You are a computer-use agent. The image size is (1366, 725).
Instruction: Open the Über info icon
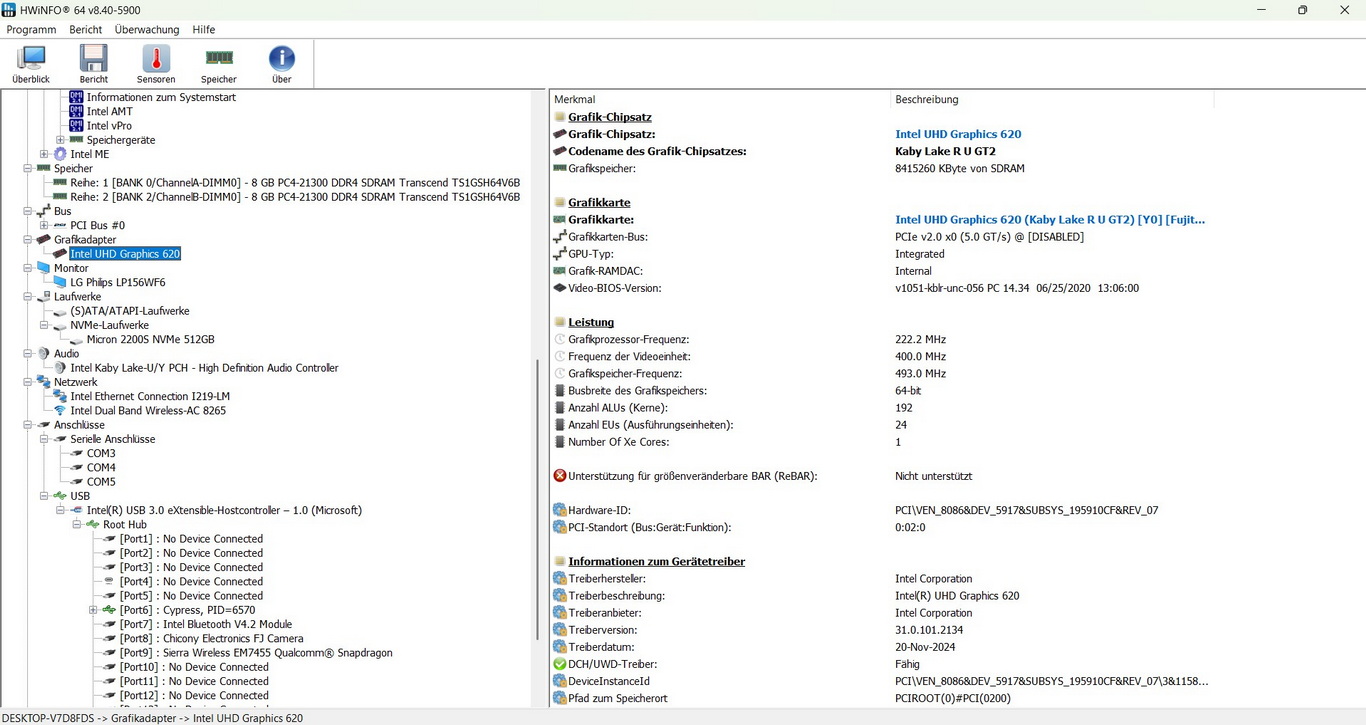point(282,64)
